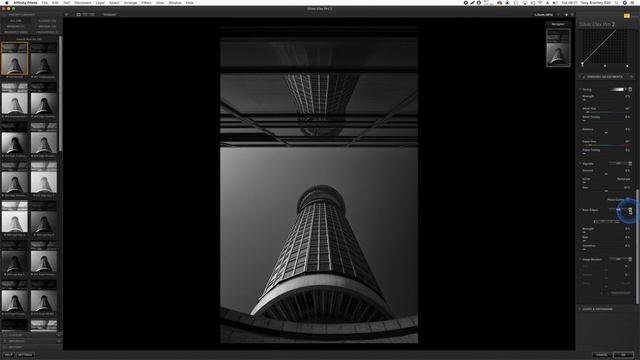
Task: Open the Affinity Photo application menu
Action: (25, 2)
